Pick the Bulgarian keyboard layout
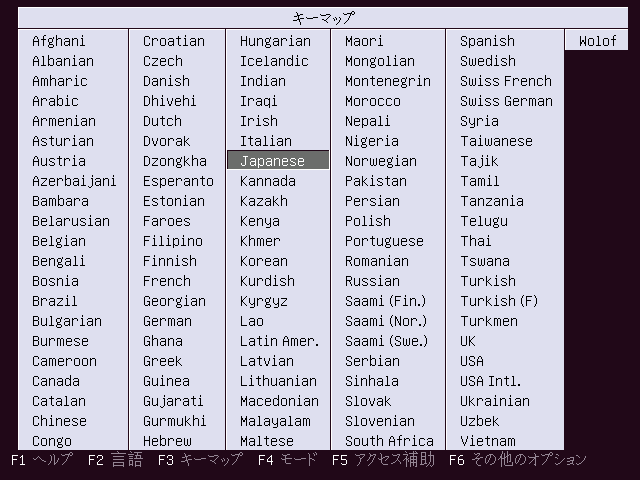 tap(67, 321)
